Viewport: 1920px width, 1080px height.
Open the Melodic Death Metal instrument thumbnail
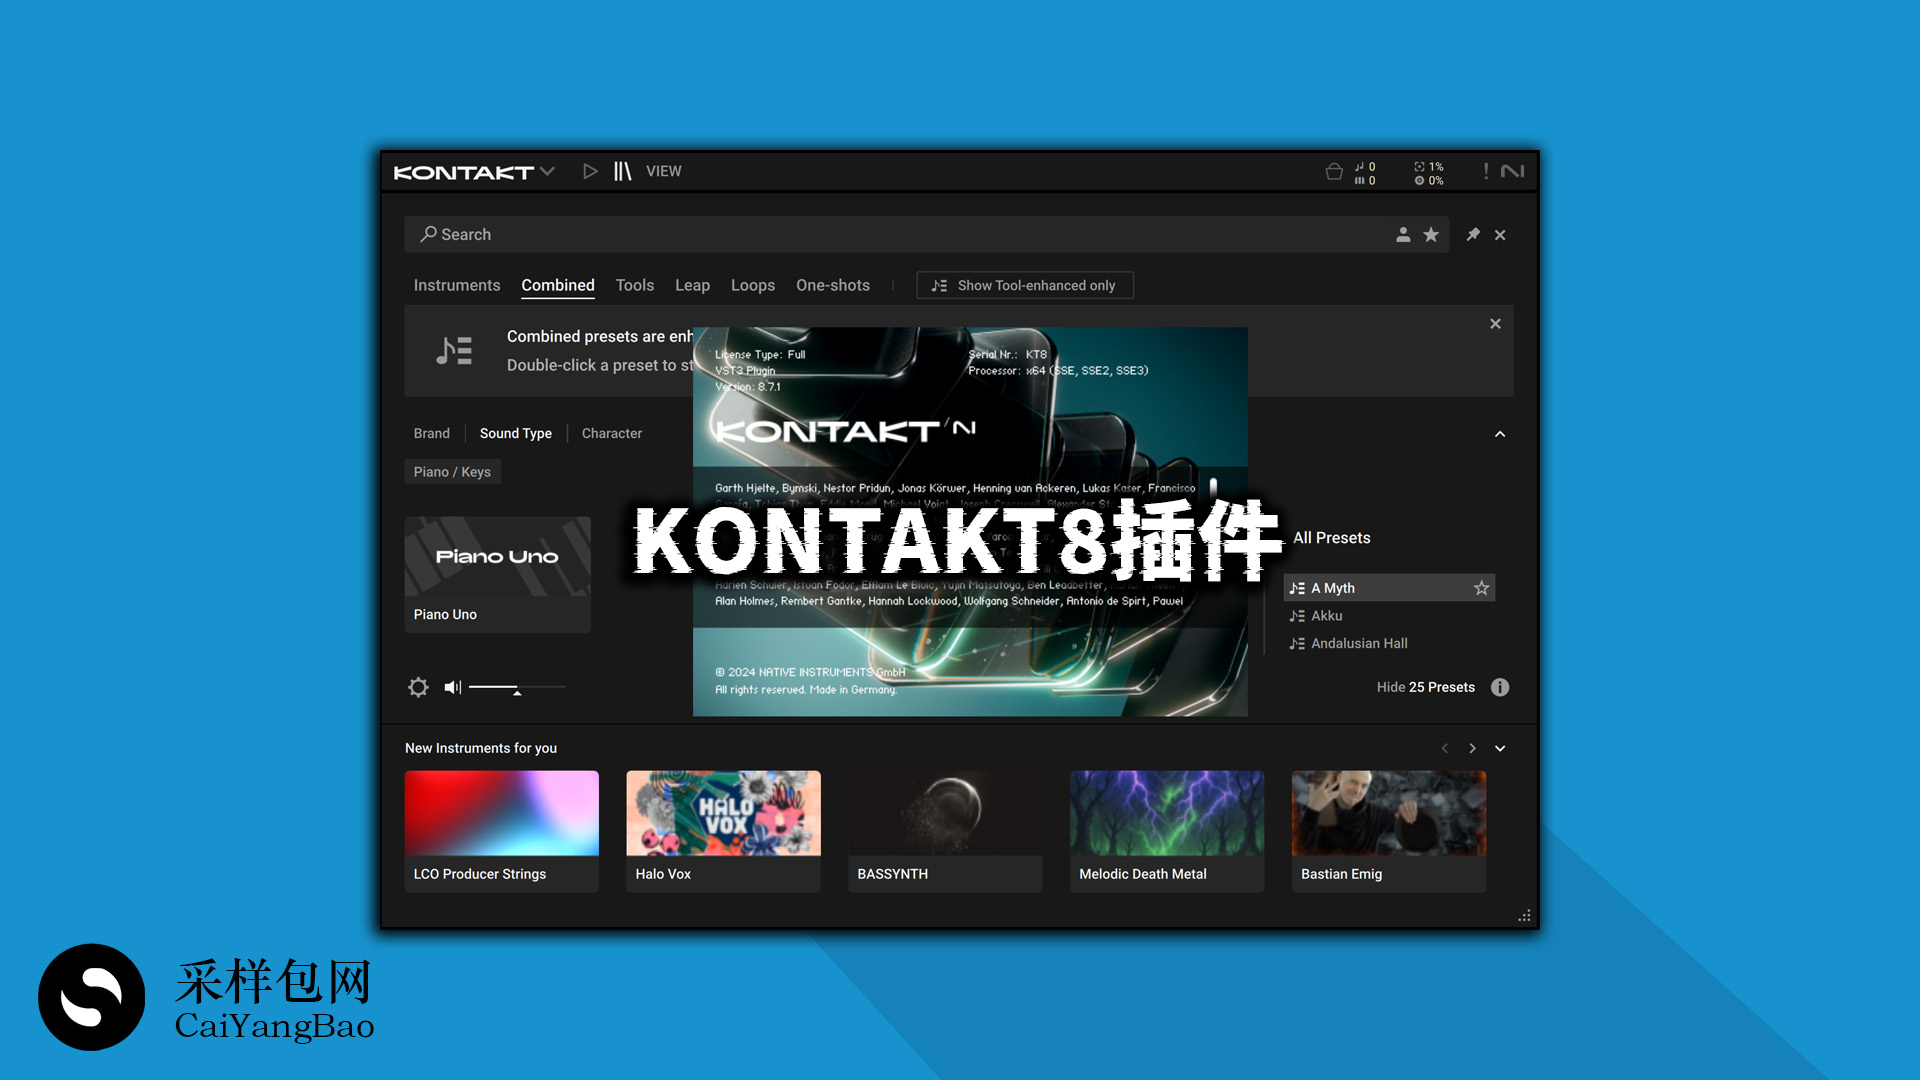pos(1166,813)
